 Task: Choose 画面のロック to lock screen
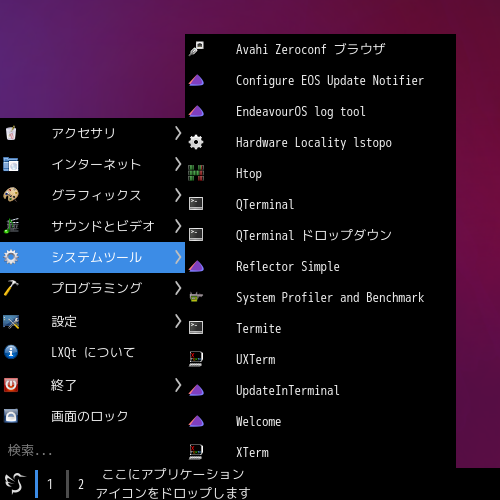[x=92, y=416]
